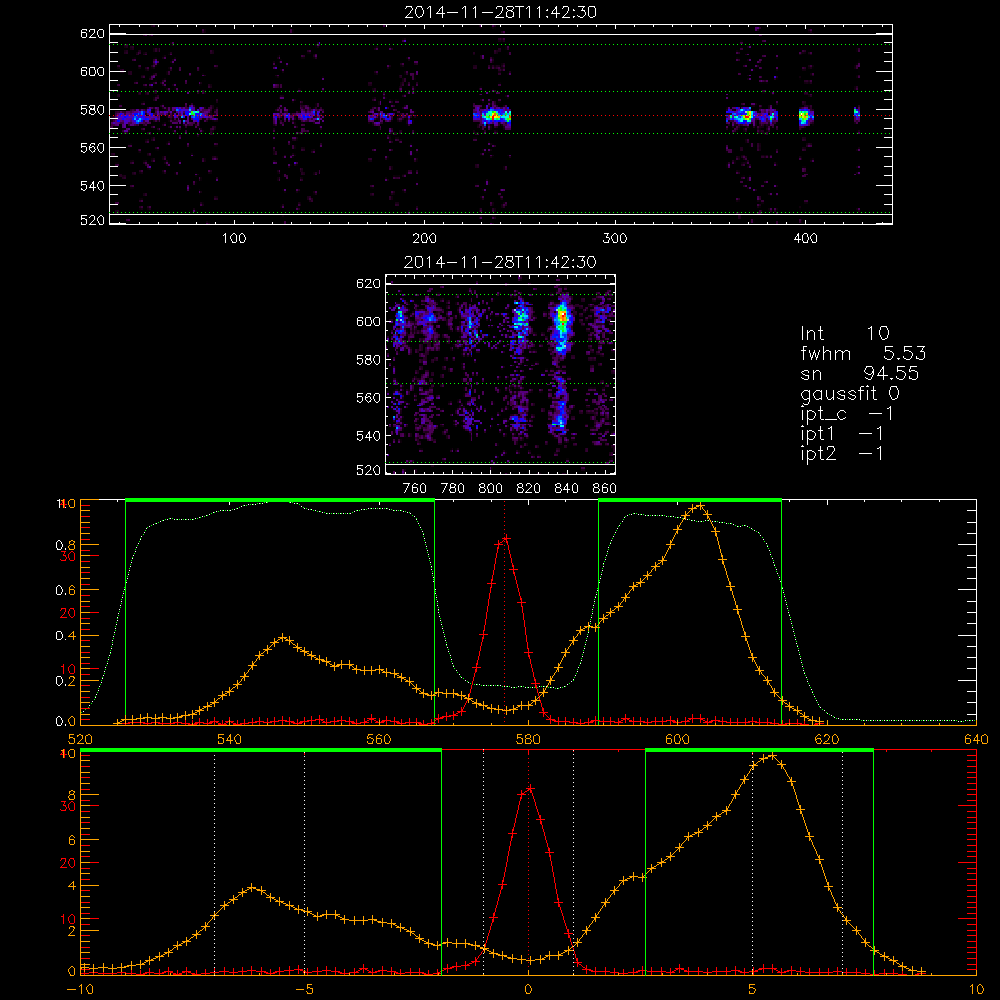Click x-axis tick label 5 of bottom plot
The height and width of the screenshot is (1000, 1000).
tap(753, 989)
